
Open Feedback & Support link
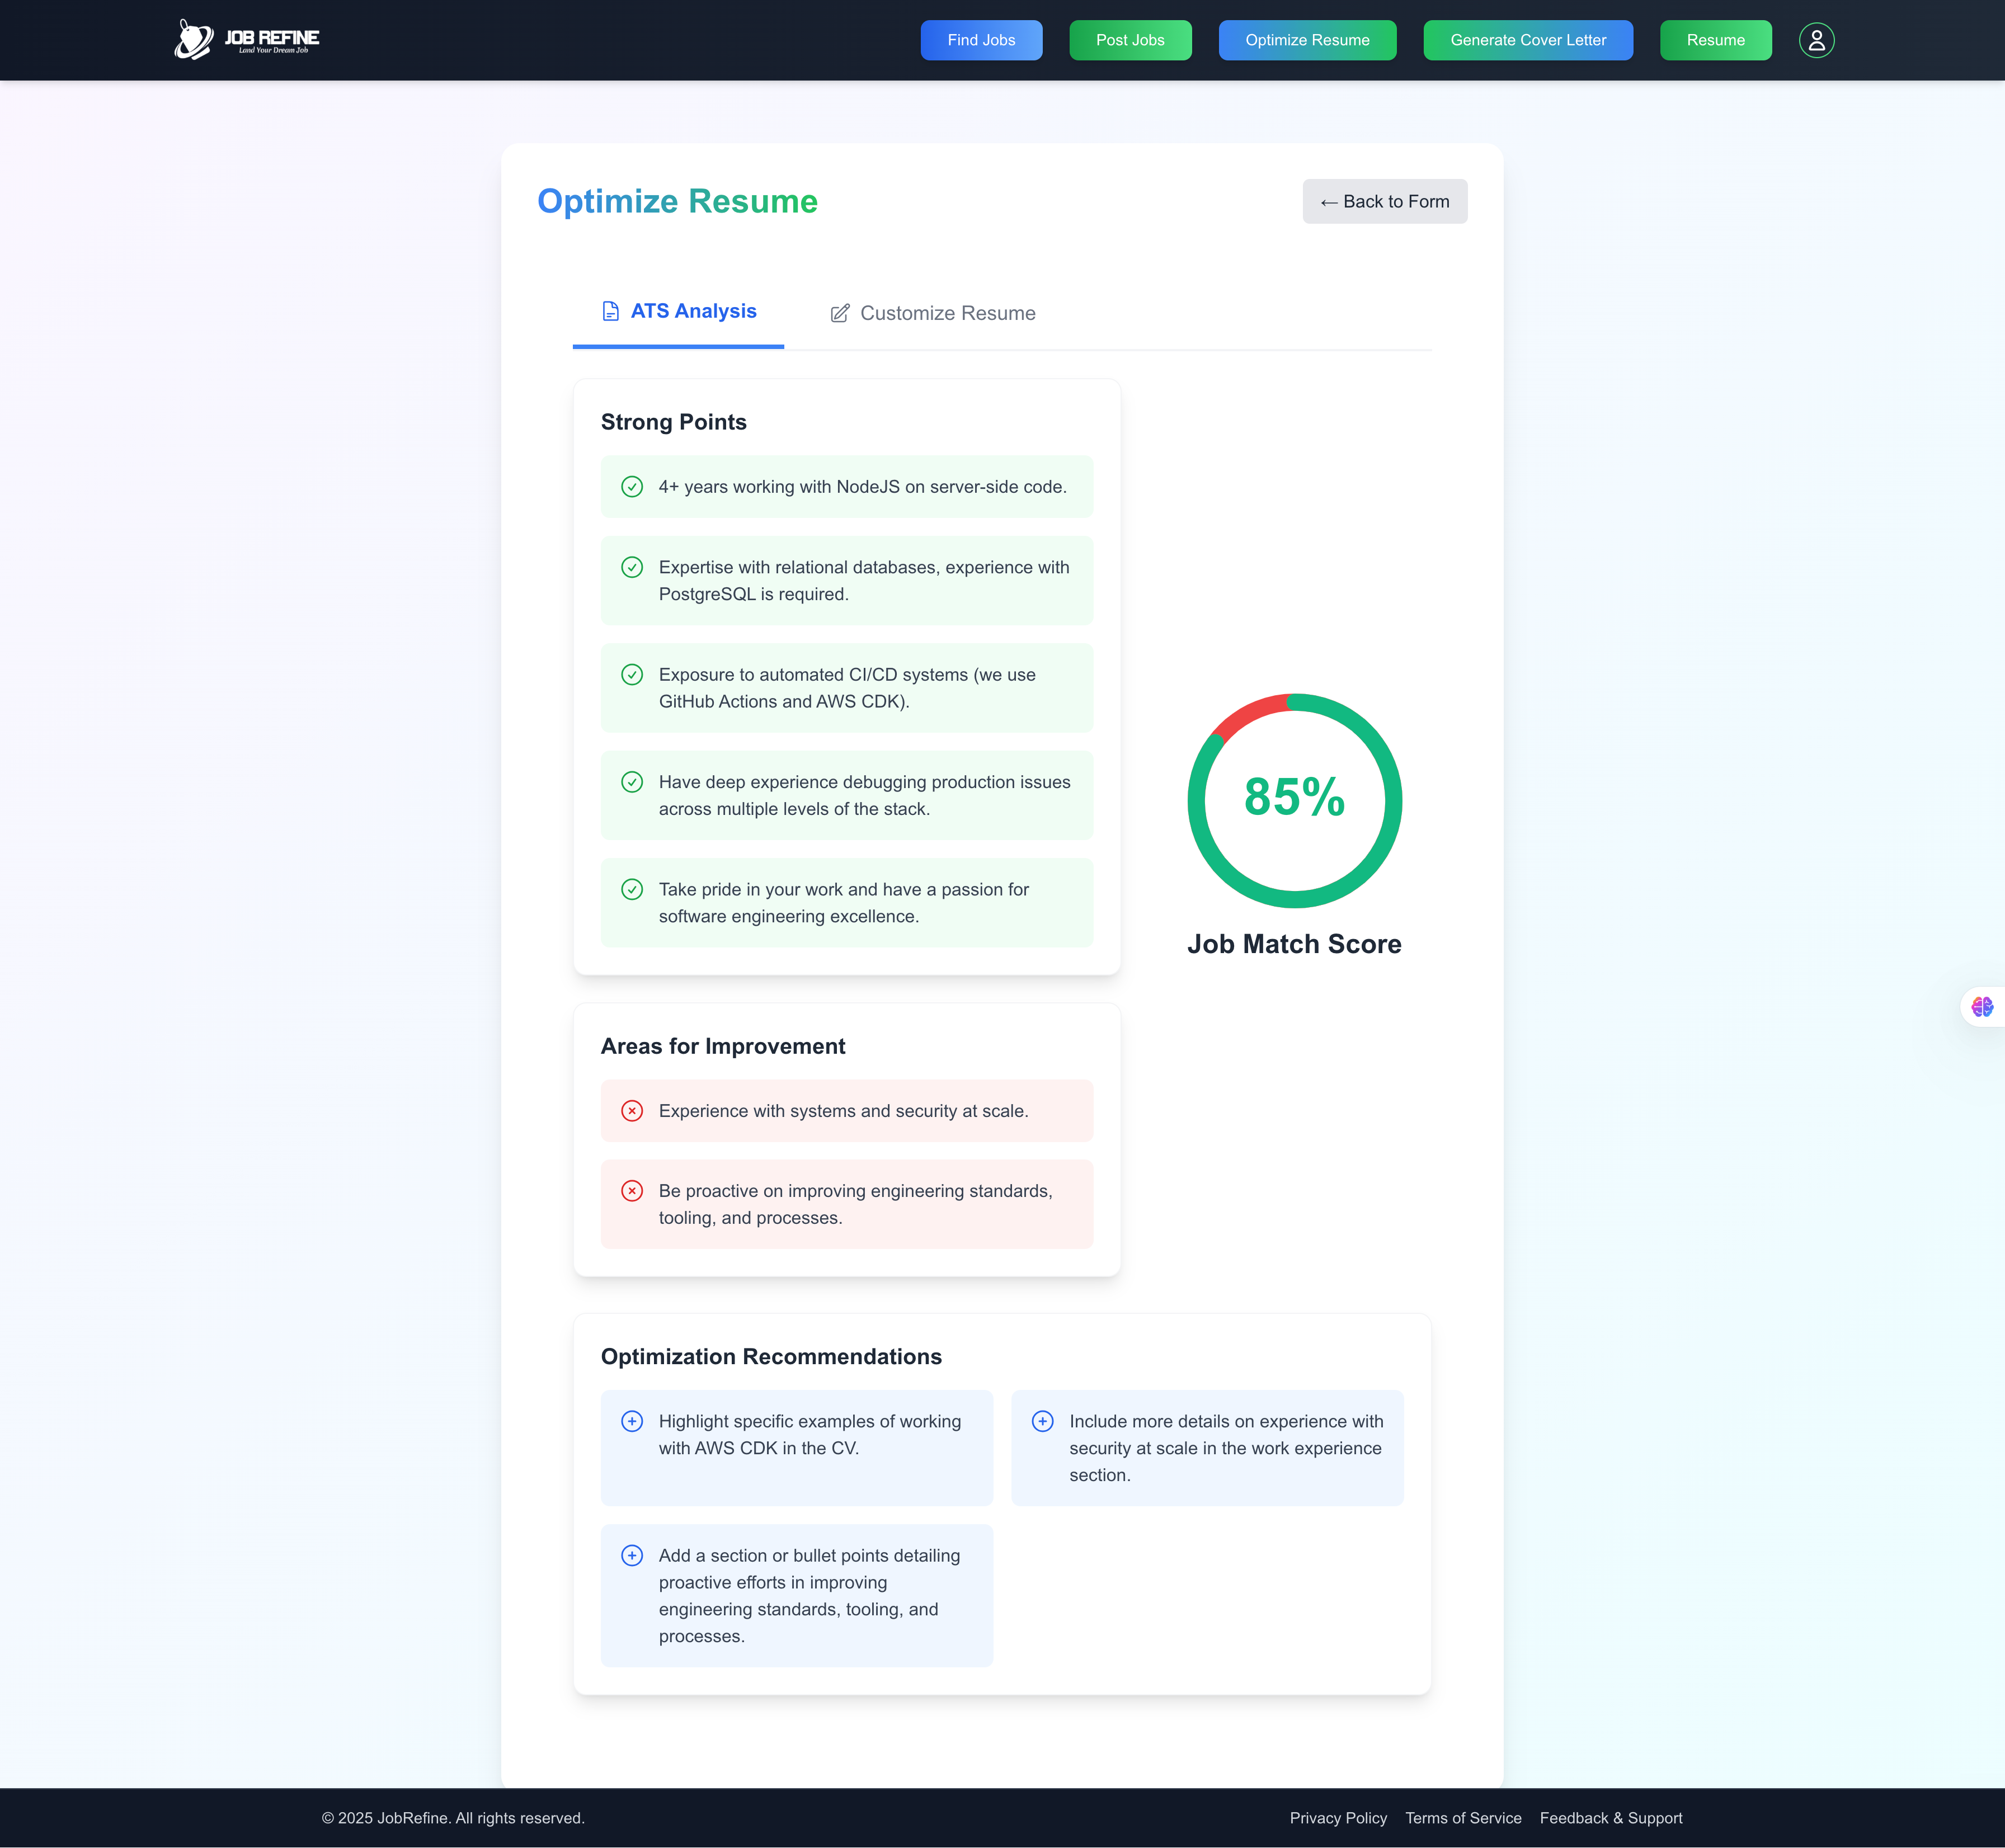pos(1610,1818)
